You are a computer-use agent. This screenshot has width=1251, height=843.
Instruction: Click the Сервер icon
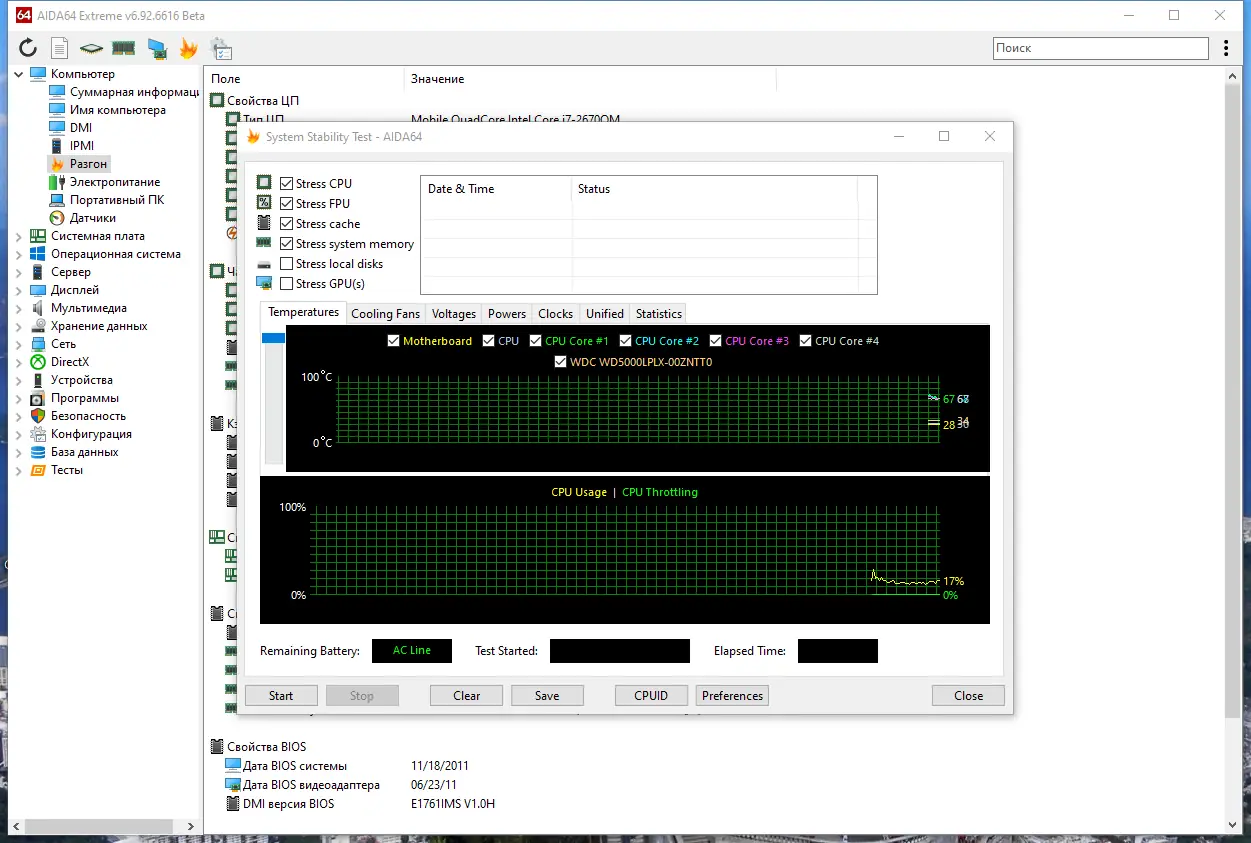point(38,272)
